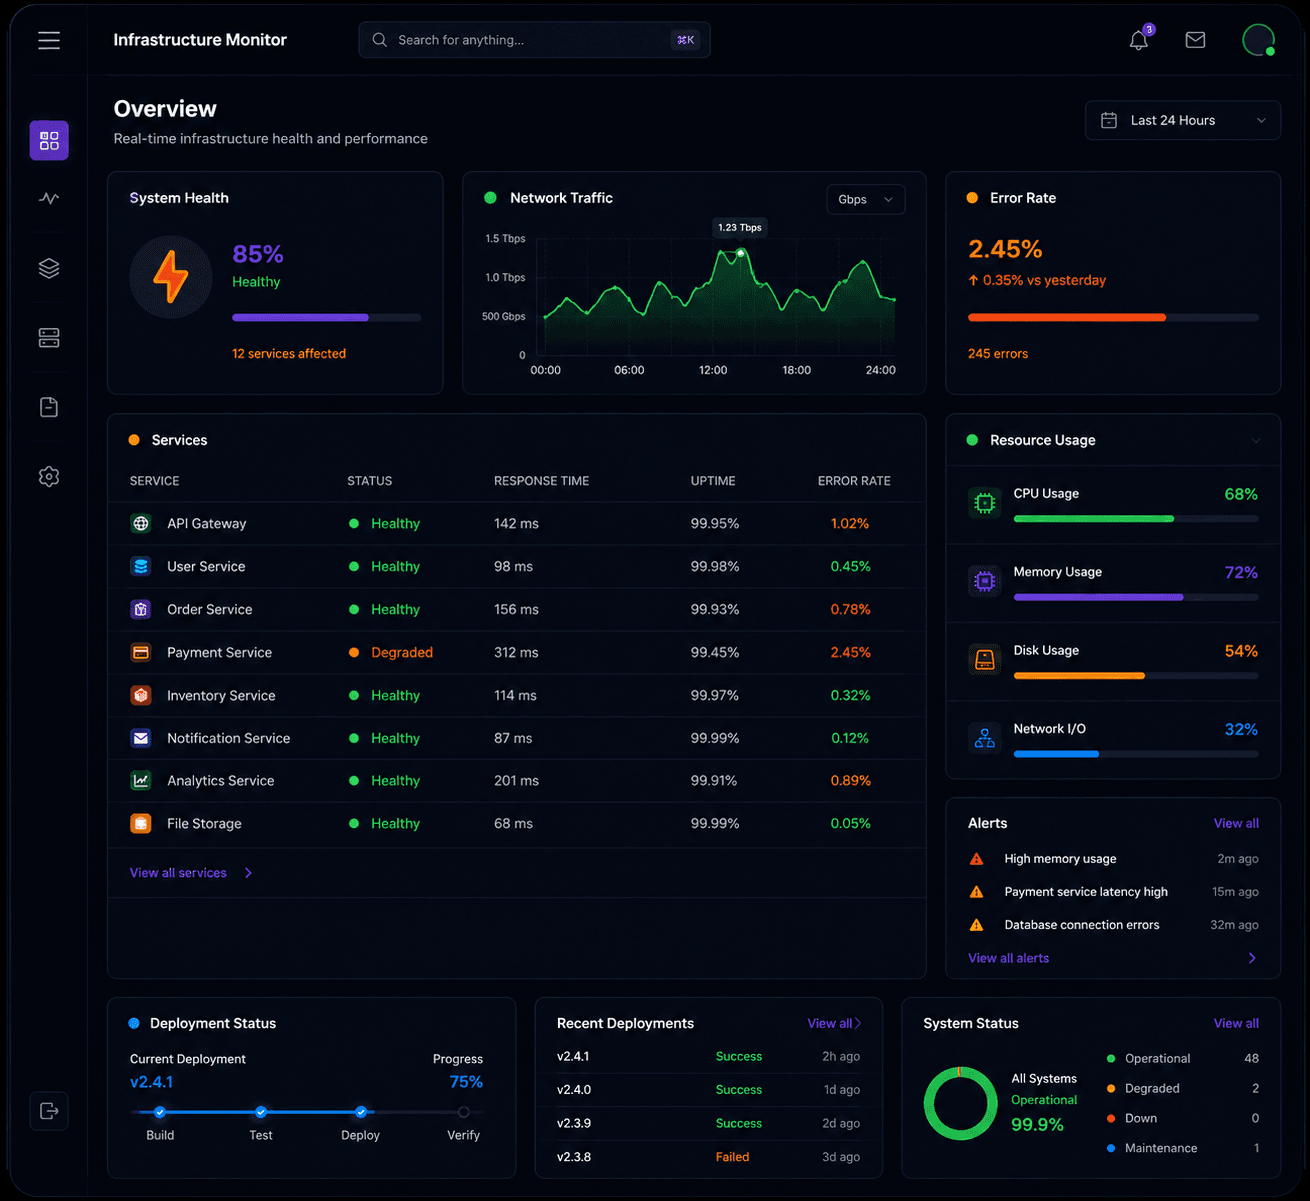Click the v2.3.8 Failed deployment row

coord(708,1157)
